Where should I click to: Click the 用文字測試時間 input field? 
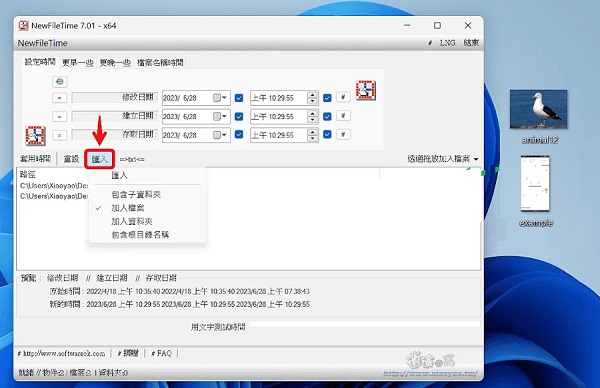pyautogui.click(x=365, y=324)
